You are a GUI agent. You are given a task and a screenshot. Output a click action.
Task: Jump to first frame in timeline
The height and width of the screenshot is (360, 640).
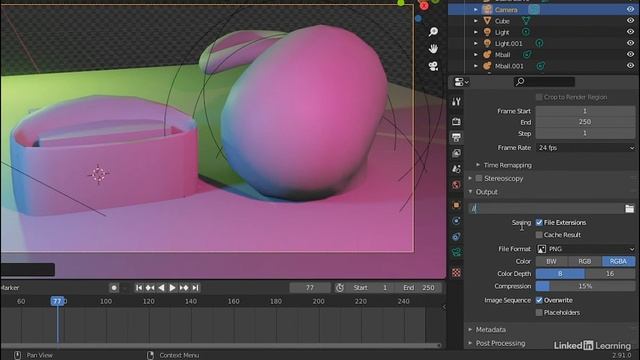click(x=139, y=288)
